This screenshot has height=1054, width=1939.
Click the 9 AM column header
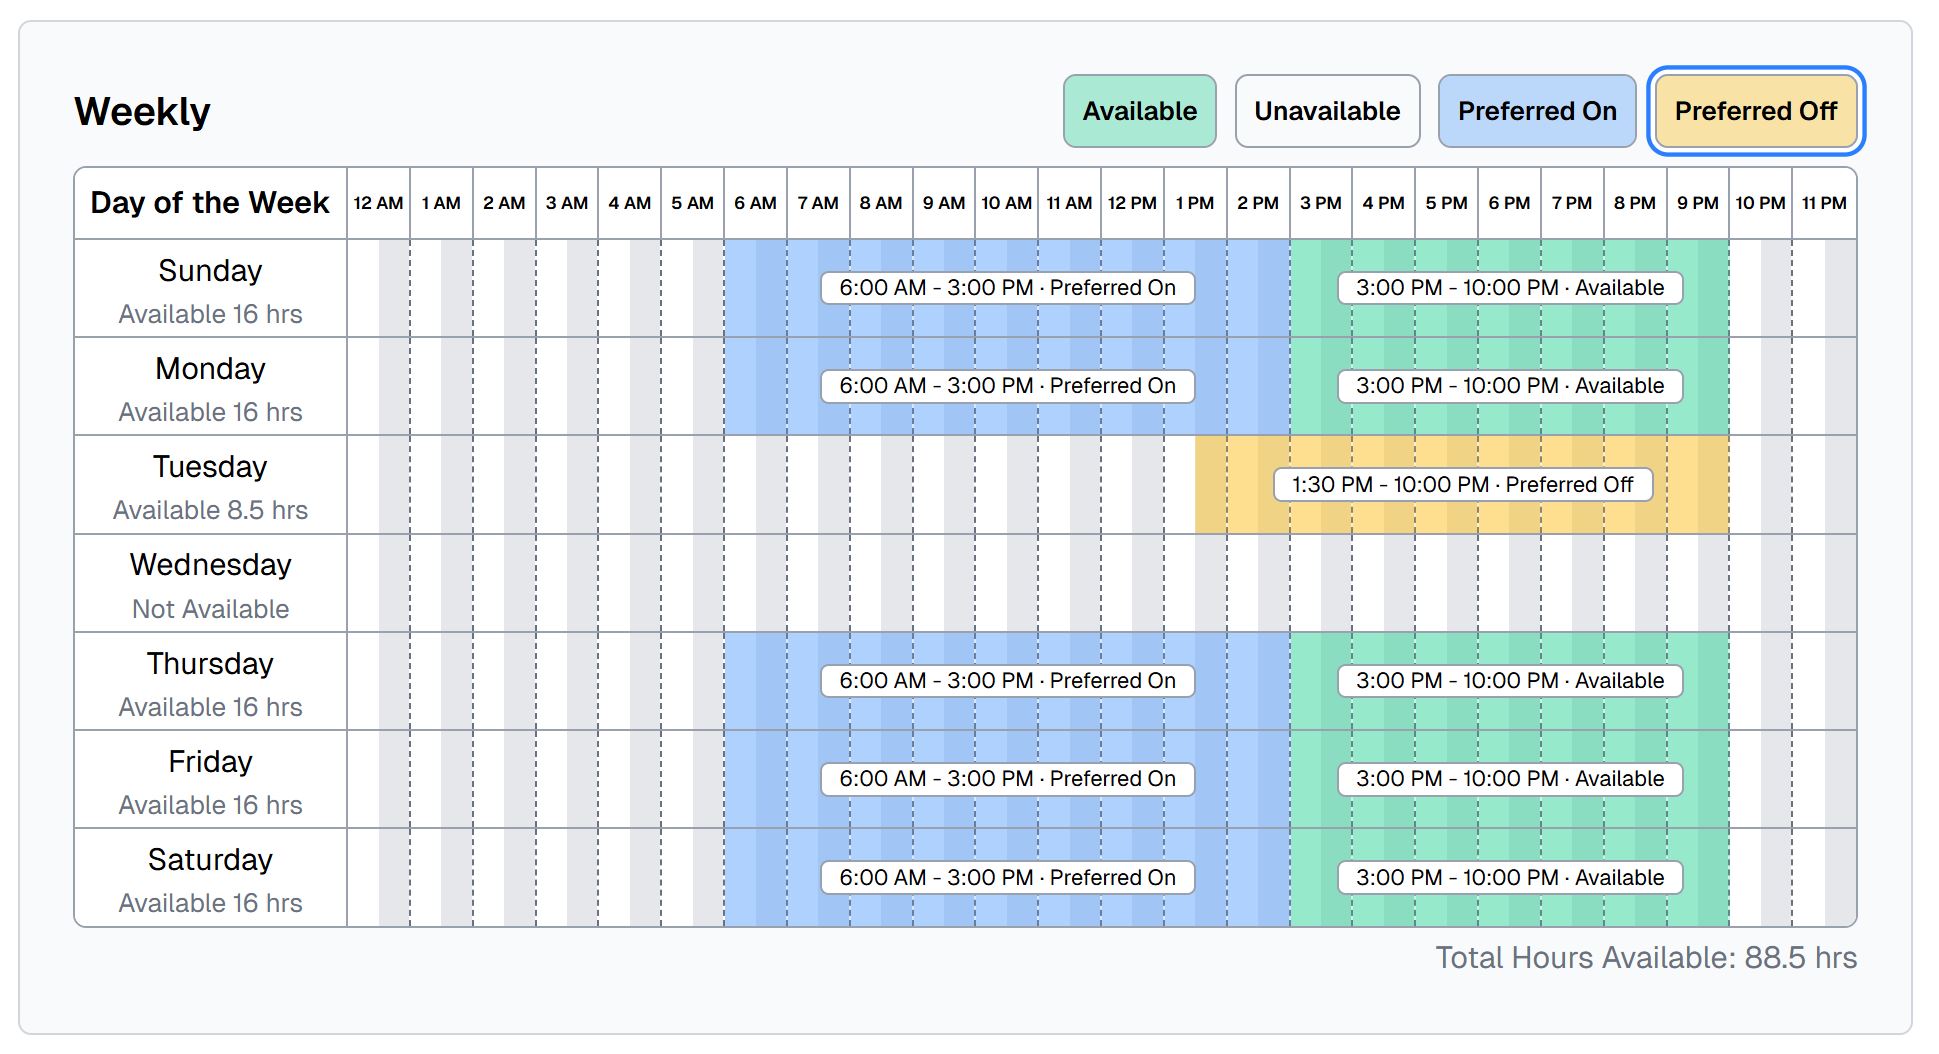coord(944,203)
